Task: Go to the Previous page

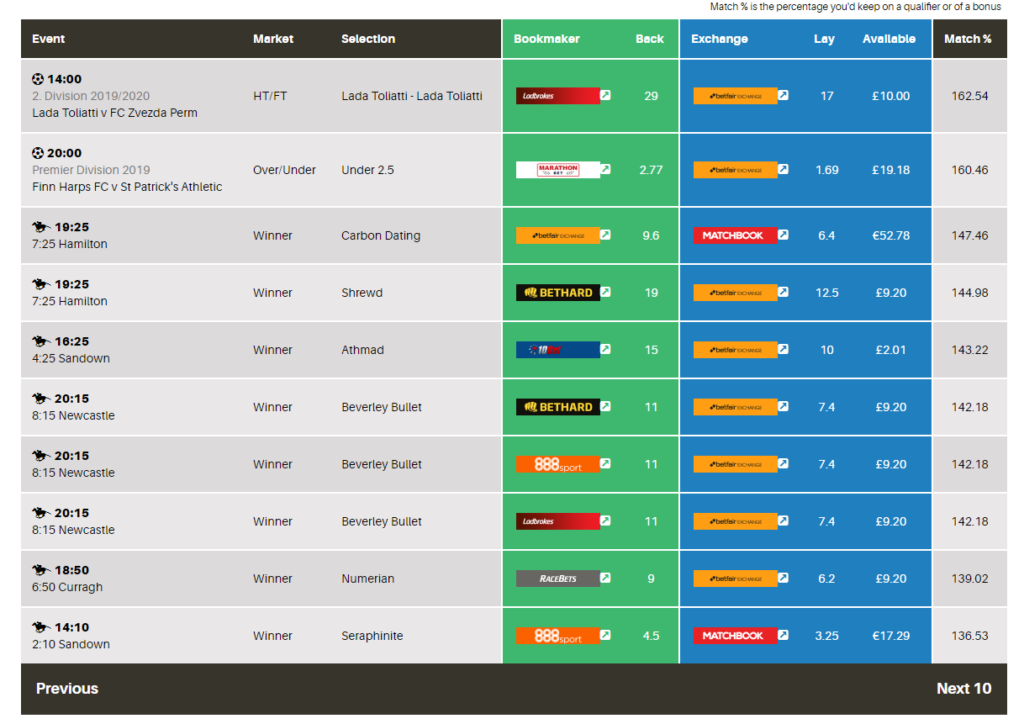Action: 66,689
